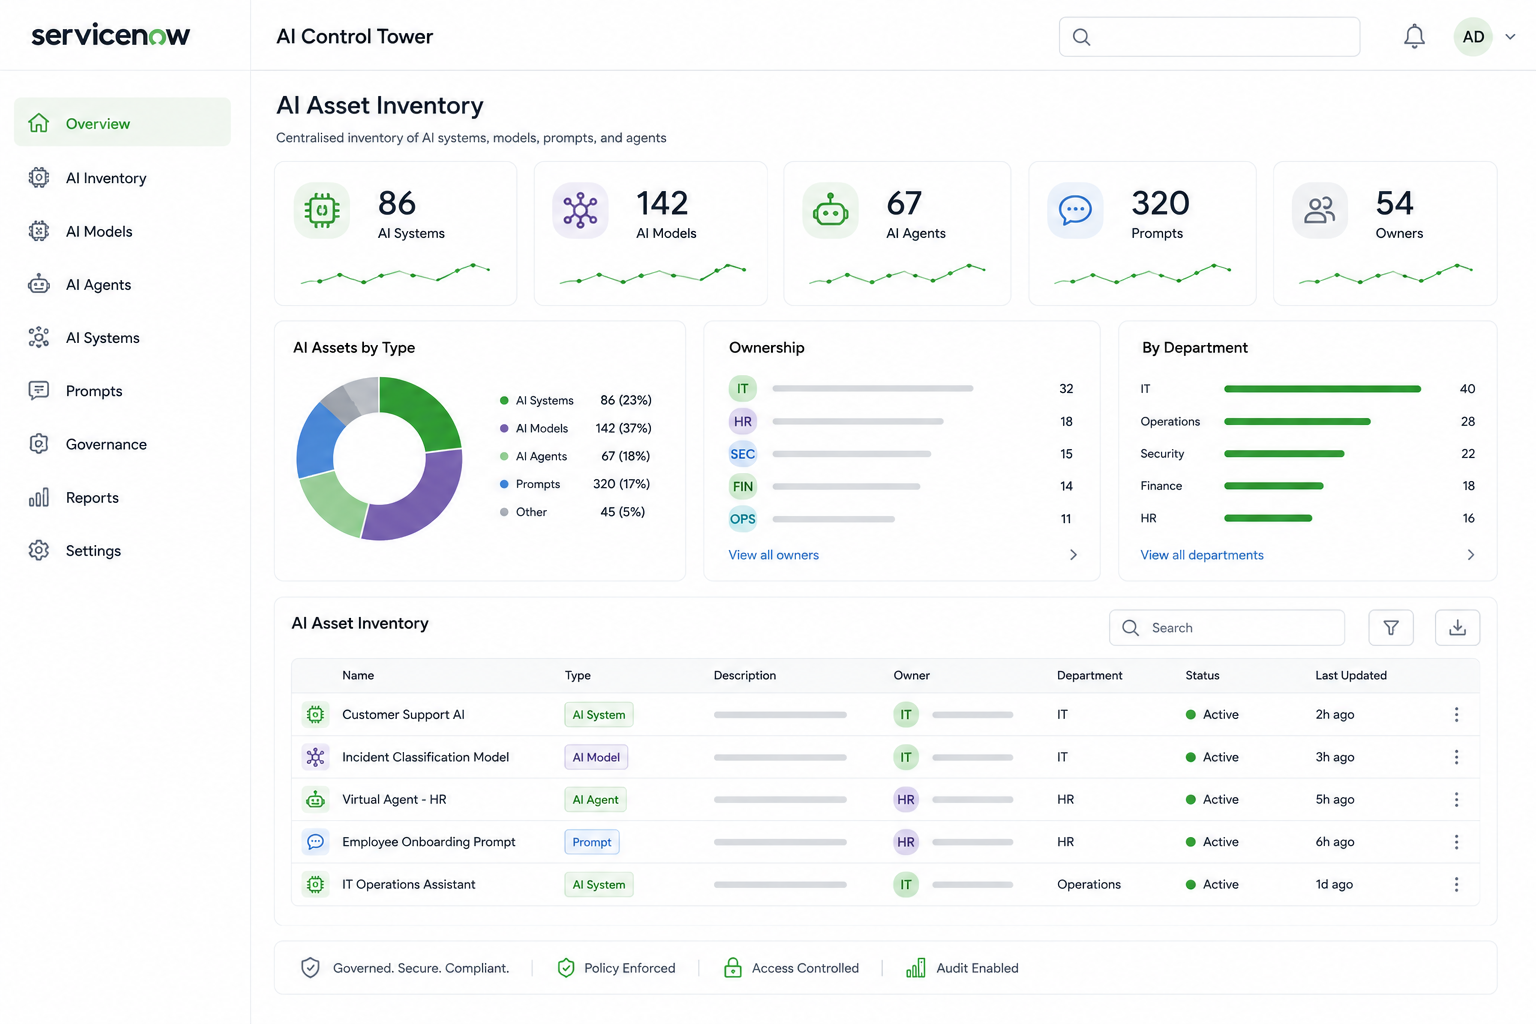The width and height of the screenshot is (1536, 1024).
Task: Click the Prompt type tag
Action: click(x=592, y=842)
